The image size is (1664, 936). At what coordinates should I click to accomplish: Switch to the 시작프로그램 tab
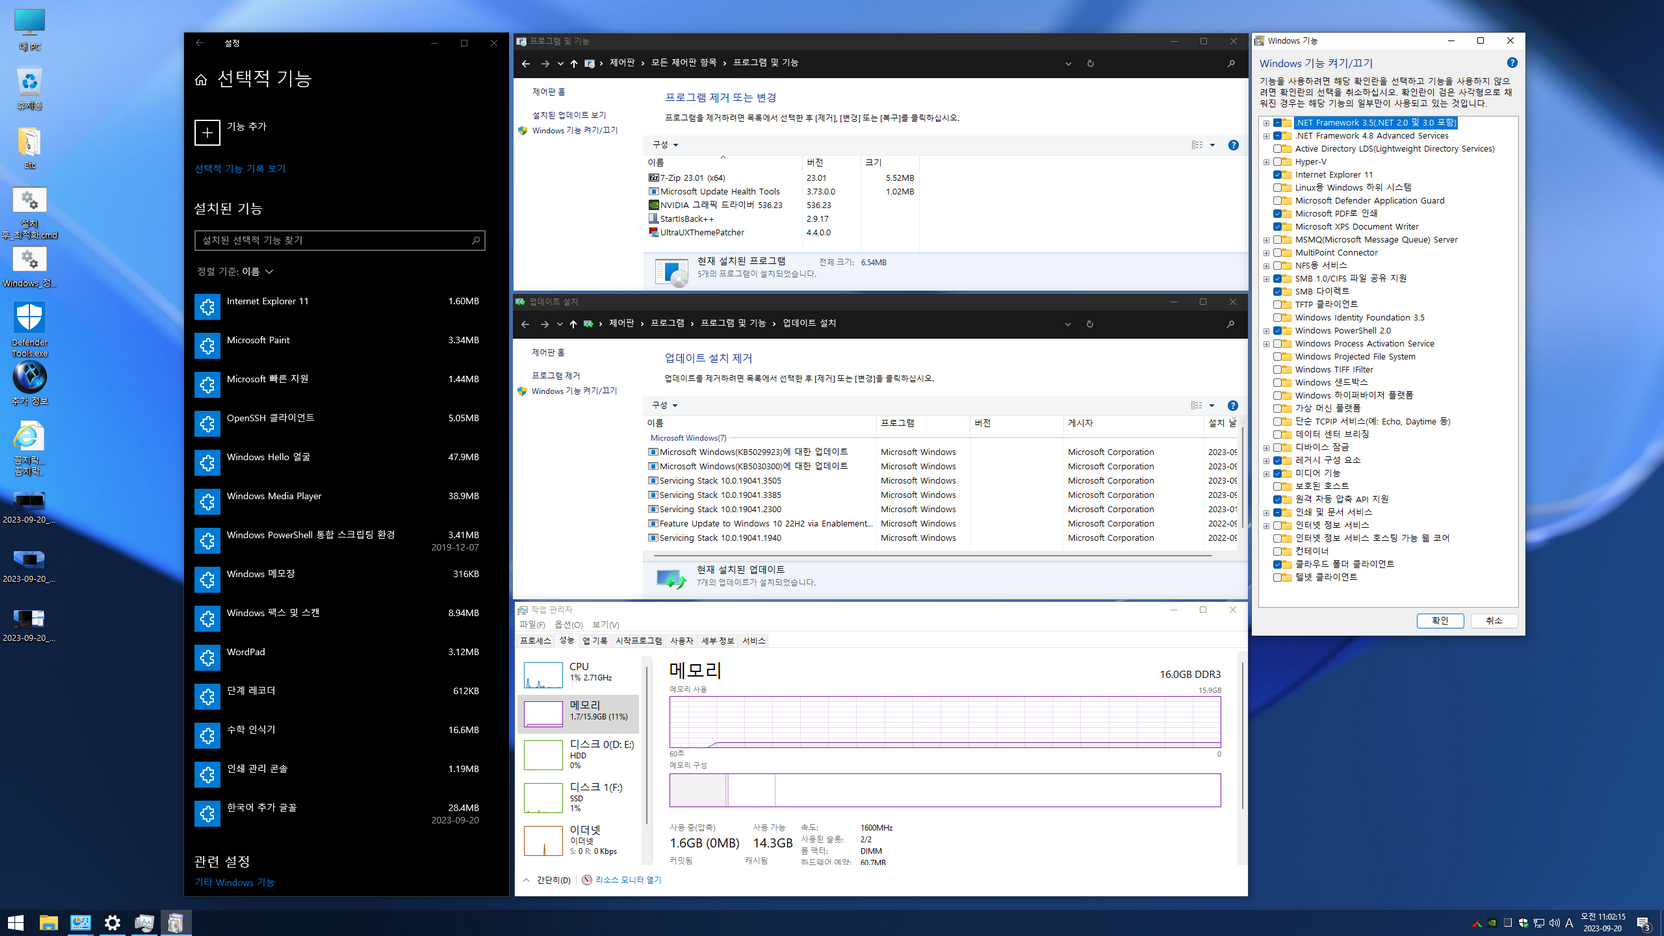pyautogui.click(x=638, y=641)
